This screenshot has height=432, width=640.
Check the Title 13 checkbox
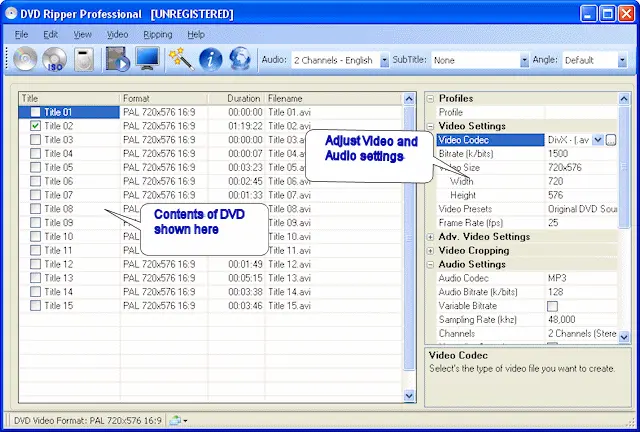(36, 278)
